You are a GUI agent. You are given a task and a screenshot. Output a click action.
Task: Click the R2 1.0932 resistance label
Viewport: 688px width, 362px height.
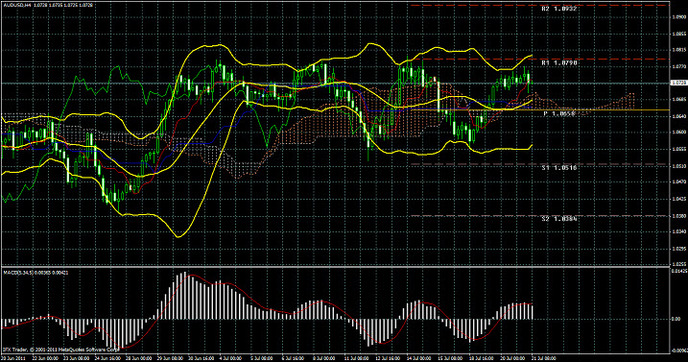tap(559, 9)
